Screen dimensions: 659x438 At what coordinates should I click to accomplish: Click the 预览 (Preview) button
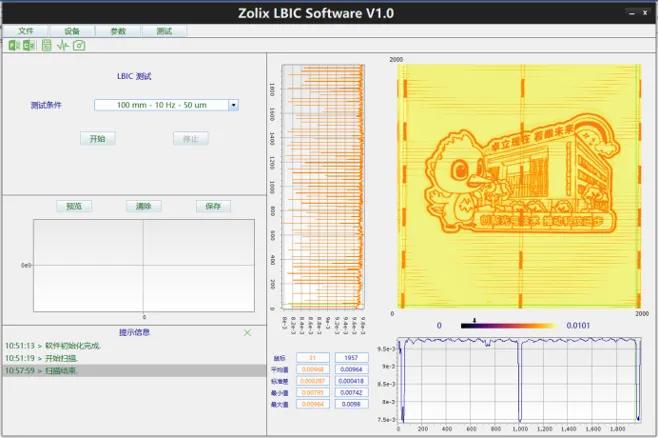coord(74,206)
